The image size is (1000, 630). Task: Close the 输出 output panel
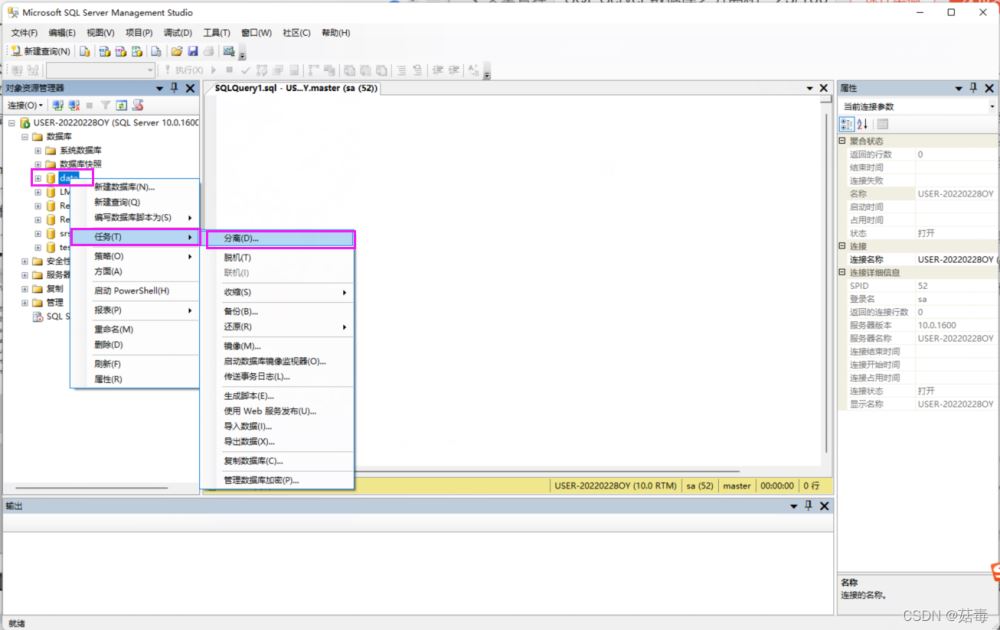coord(823,506)
